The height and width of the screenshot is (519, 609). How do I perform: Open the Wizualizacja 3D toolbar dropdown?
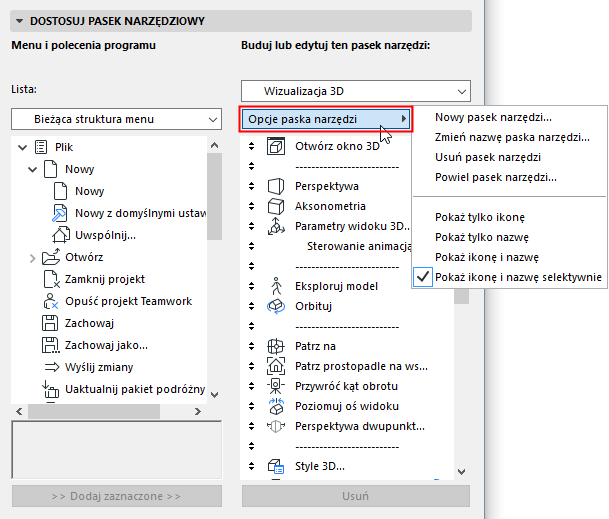click(x=356, y=91)
